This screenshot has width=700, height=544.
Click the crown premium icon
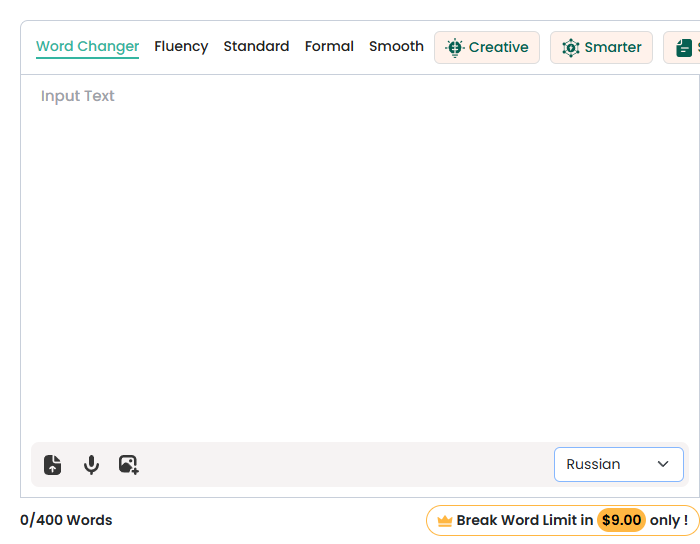[445, 521]
